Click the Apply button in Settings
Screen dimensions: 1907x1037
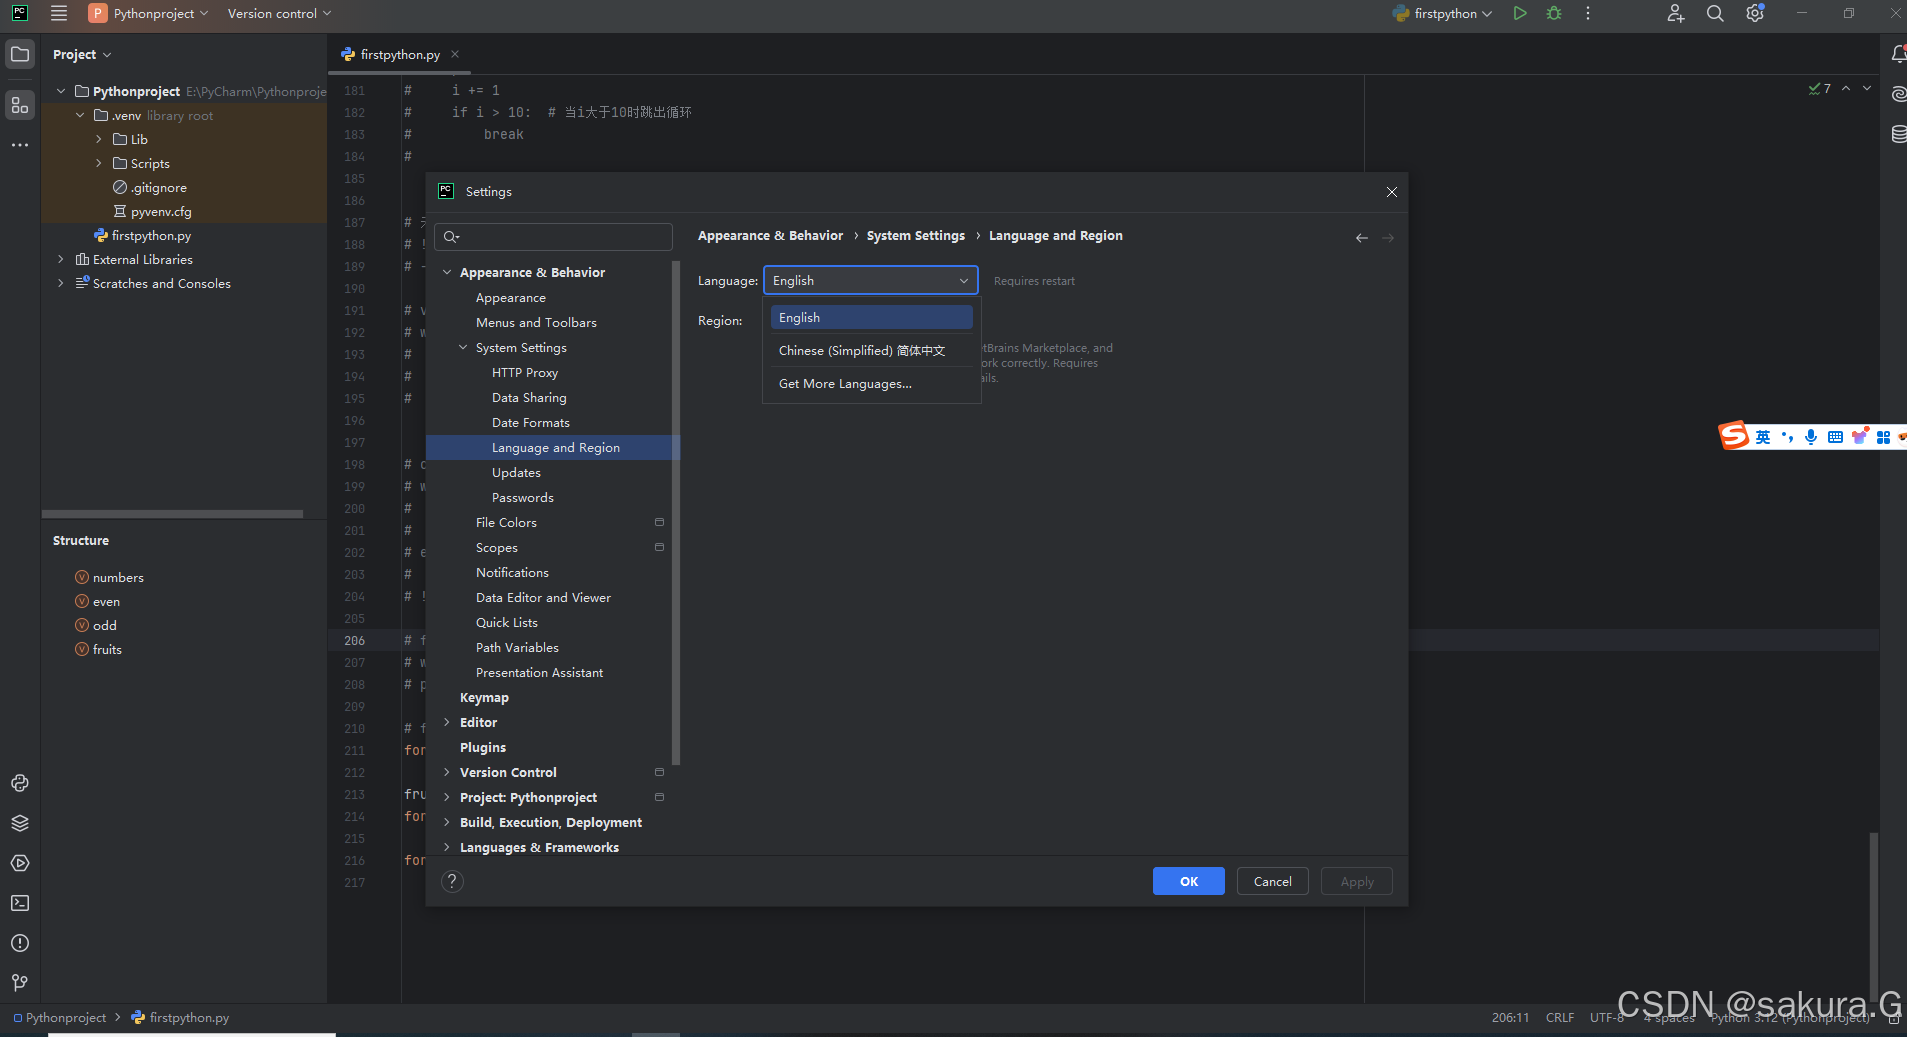tap(1356, 881)
